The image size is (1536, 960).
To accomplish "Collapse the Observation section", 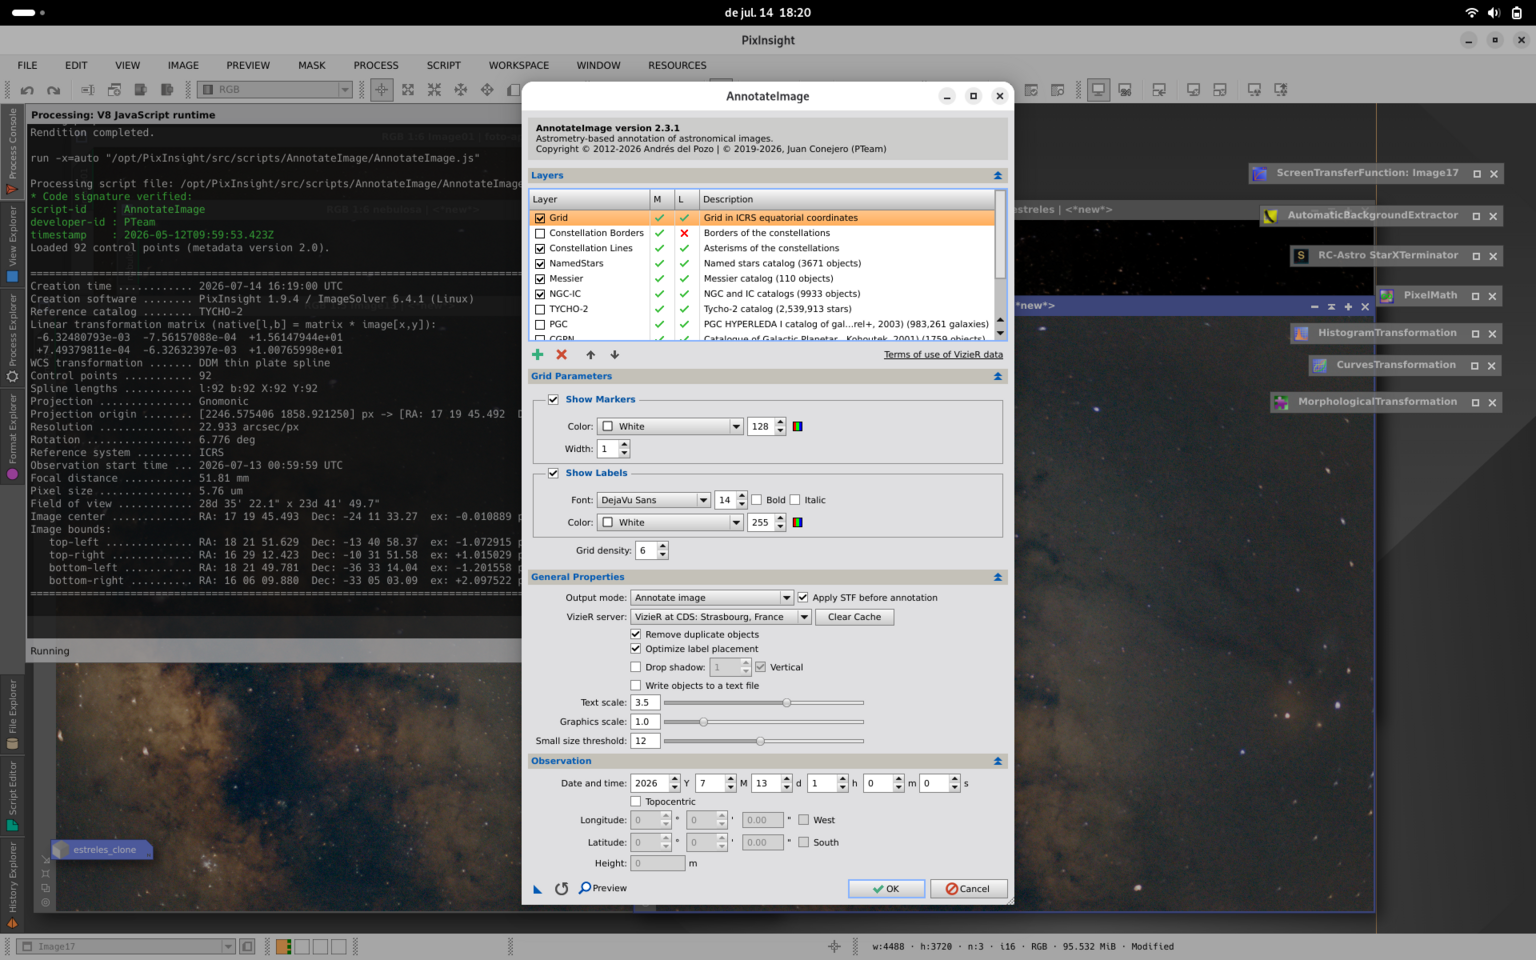I will (997, 761).
